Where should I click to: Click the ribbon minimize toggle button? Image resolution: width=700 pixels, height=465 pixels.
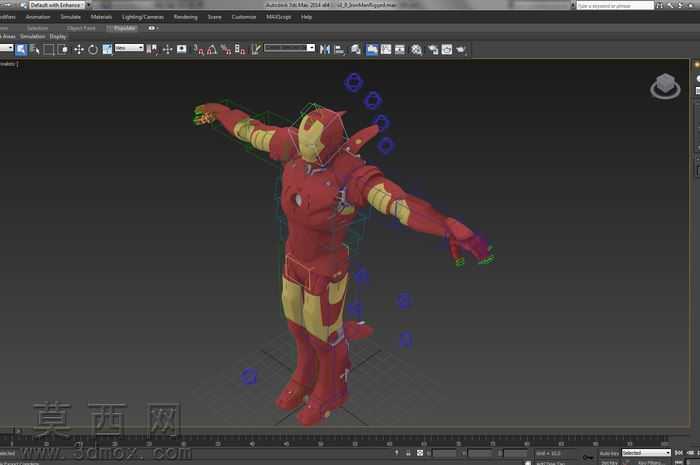pos(152,28)
